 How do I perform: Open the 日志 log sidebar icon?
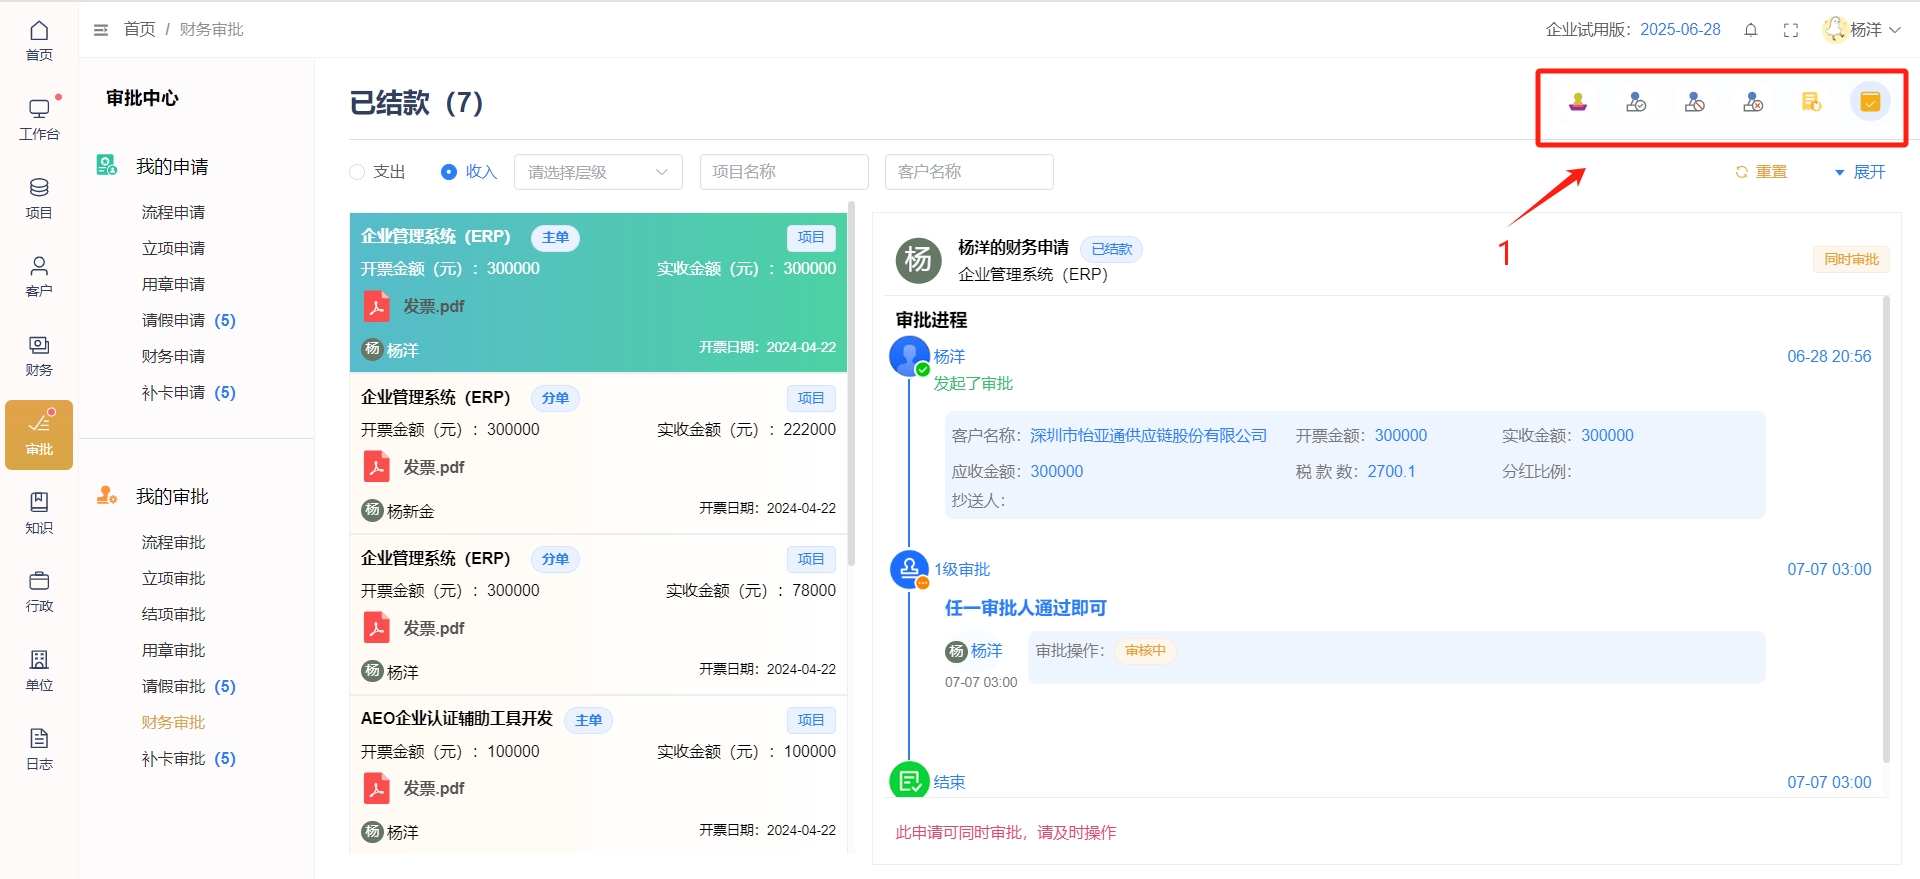click(39, 750)
